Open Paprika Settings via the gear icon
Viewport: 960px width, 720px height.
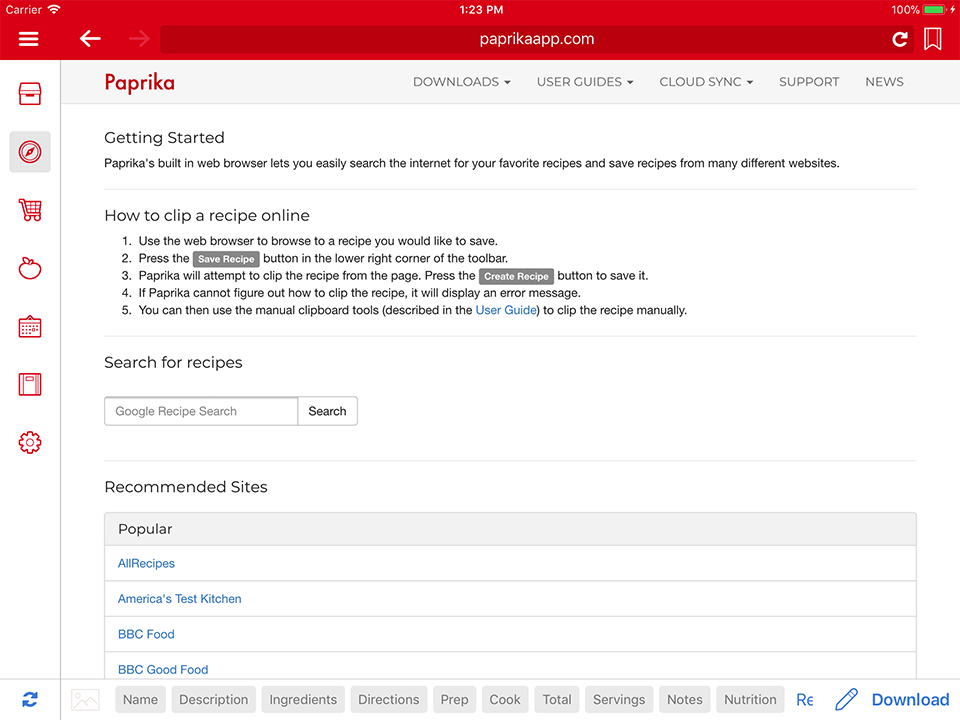point(29,442)
